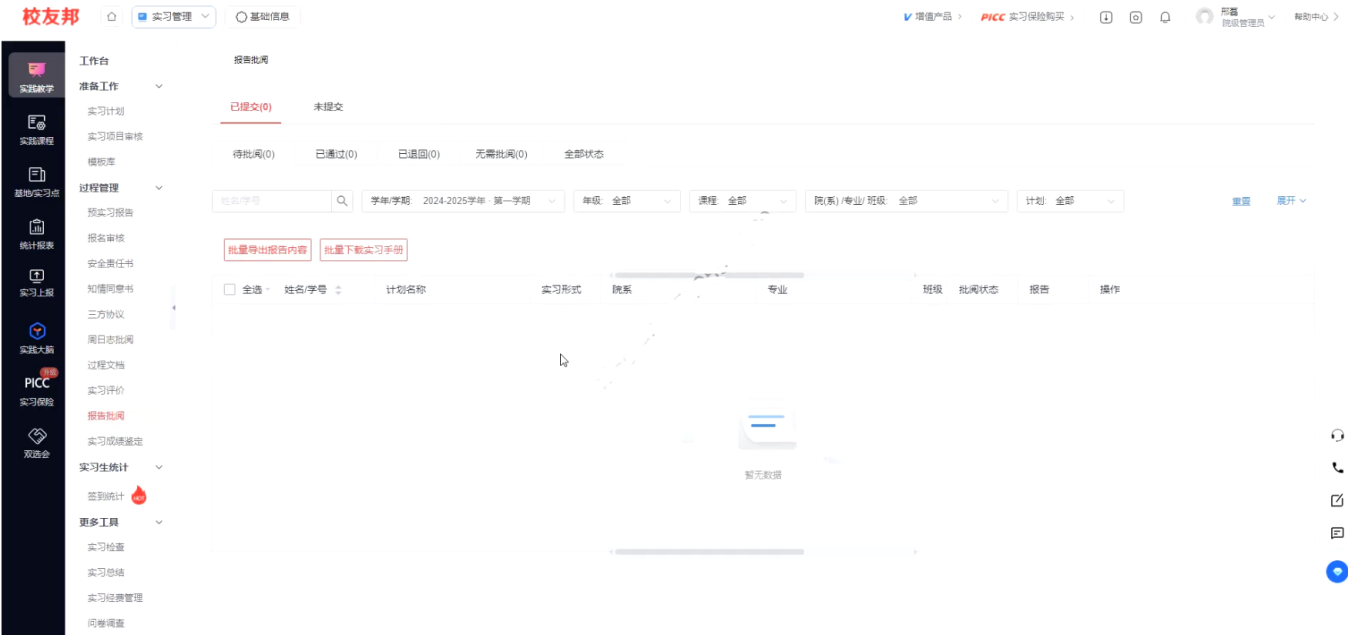This screenshot has height=635, width=1348.
Task: Open 签到统计 menu item
Action: click(x=106, y=497)
